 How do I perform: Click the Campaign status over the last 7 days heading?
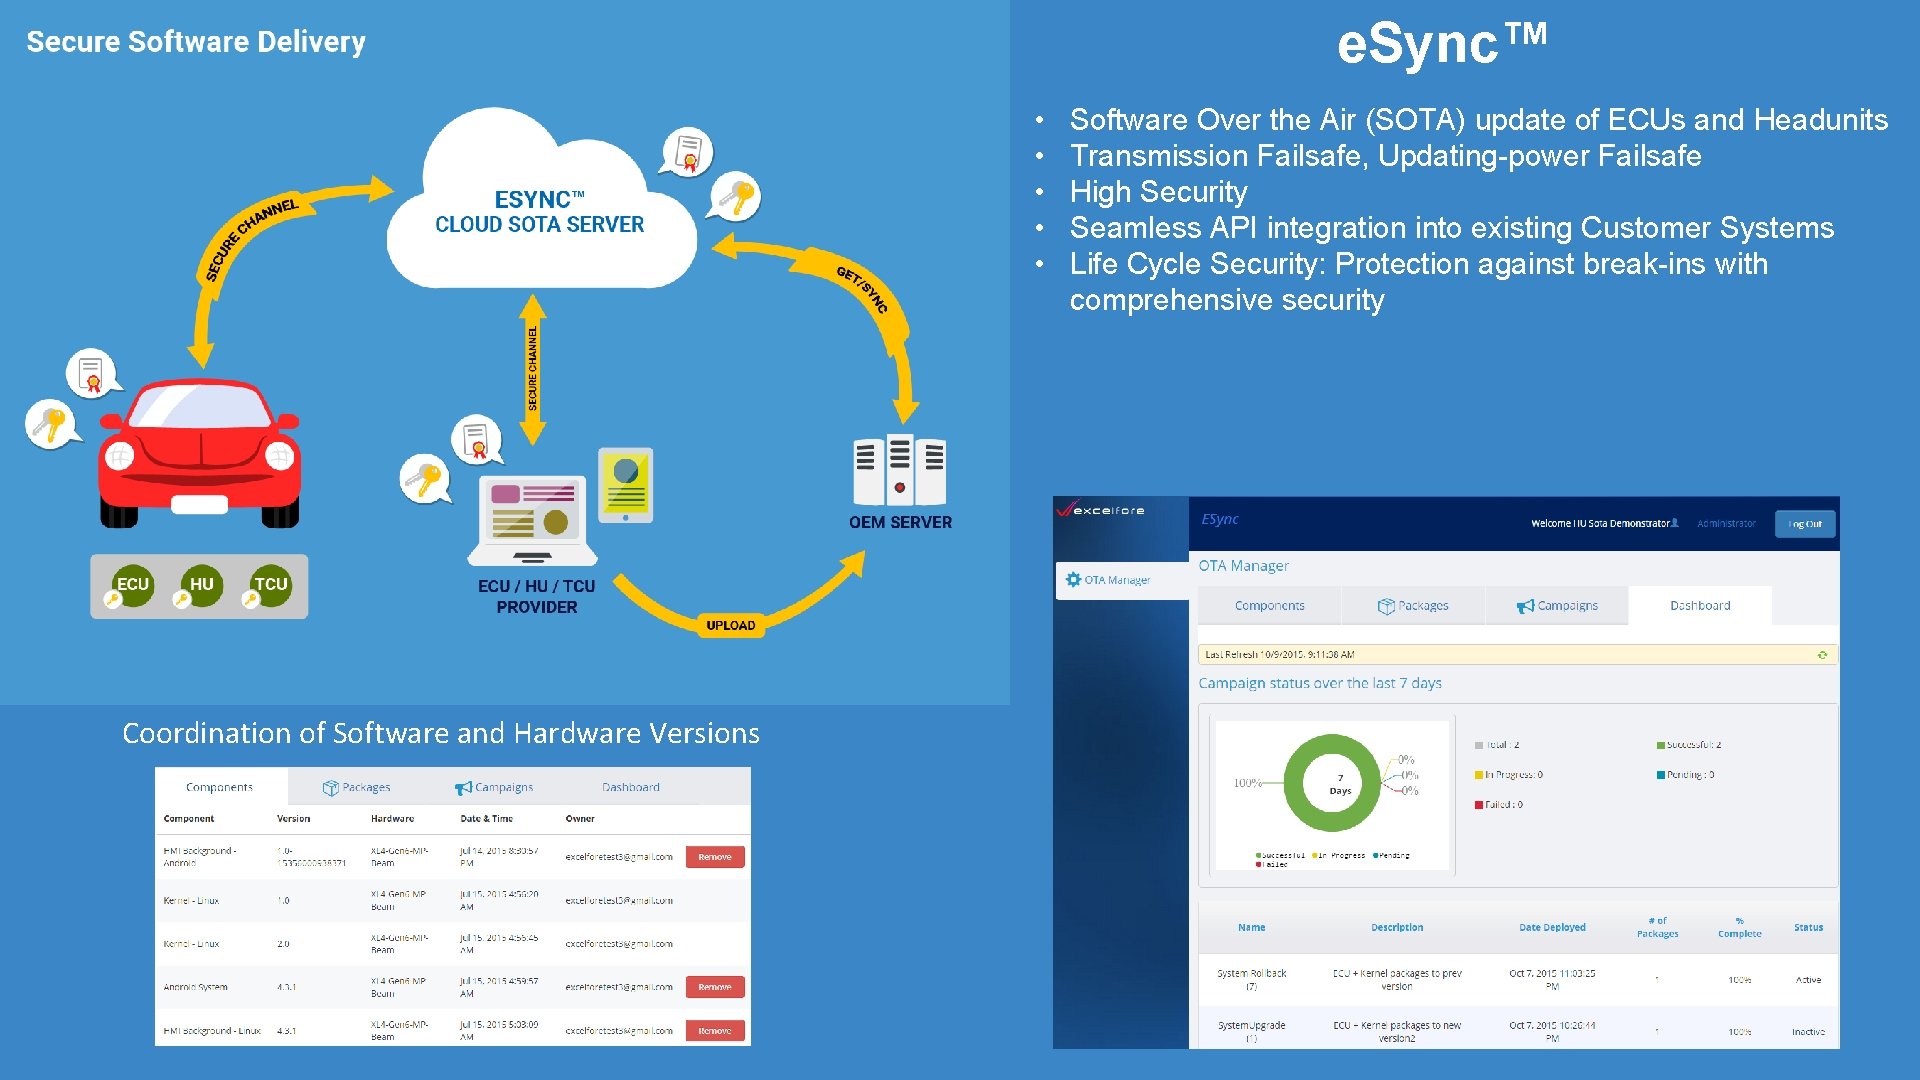point(1320,683)
